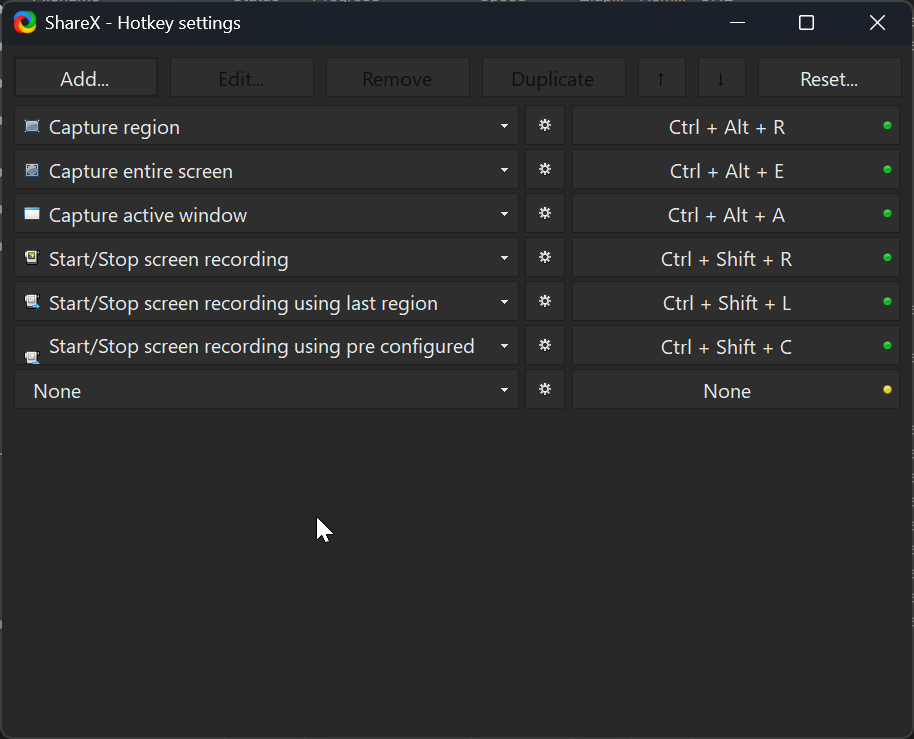Screen dimensions: 914x739
Task: Move selected hotkey up with arrow button
Action: pyautogui.click(x=661, y=78)
